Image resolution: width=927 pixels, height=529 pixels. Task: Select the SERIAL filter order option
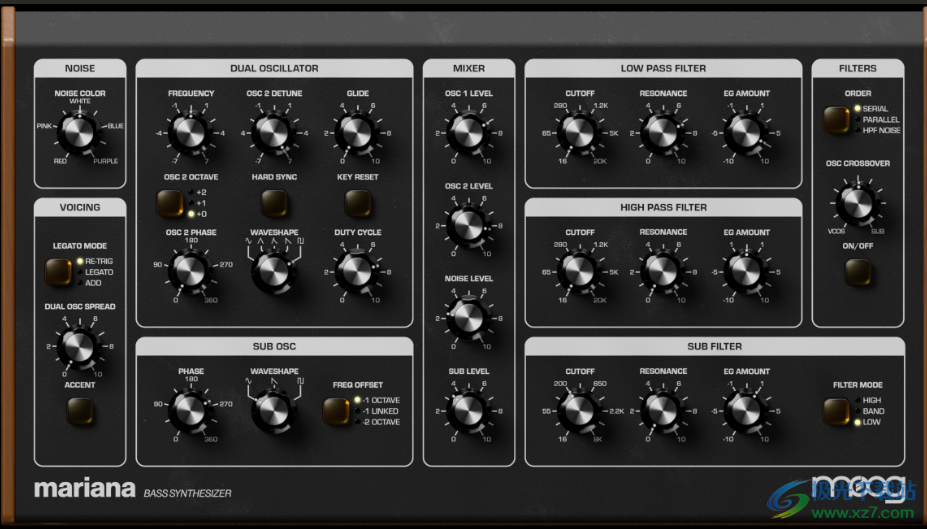click(871, 109)
